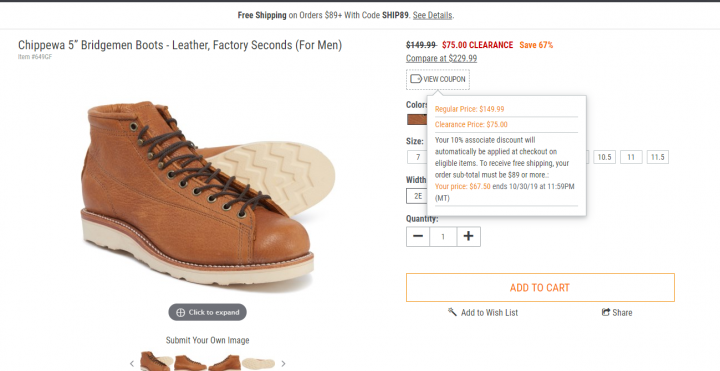Open the Submit Your Own Image link
This screenshot has width=720, height=371.
pyautogui.click(x=208, y=340)
